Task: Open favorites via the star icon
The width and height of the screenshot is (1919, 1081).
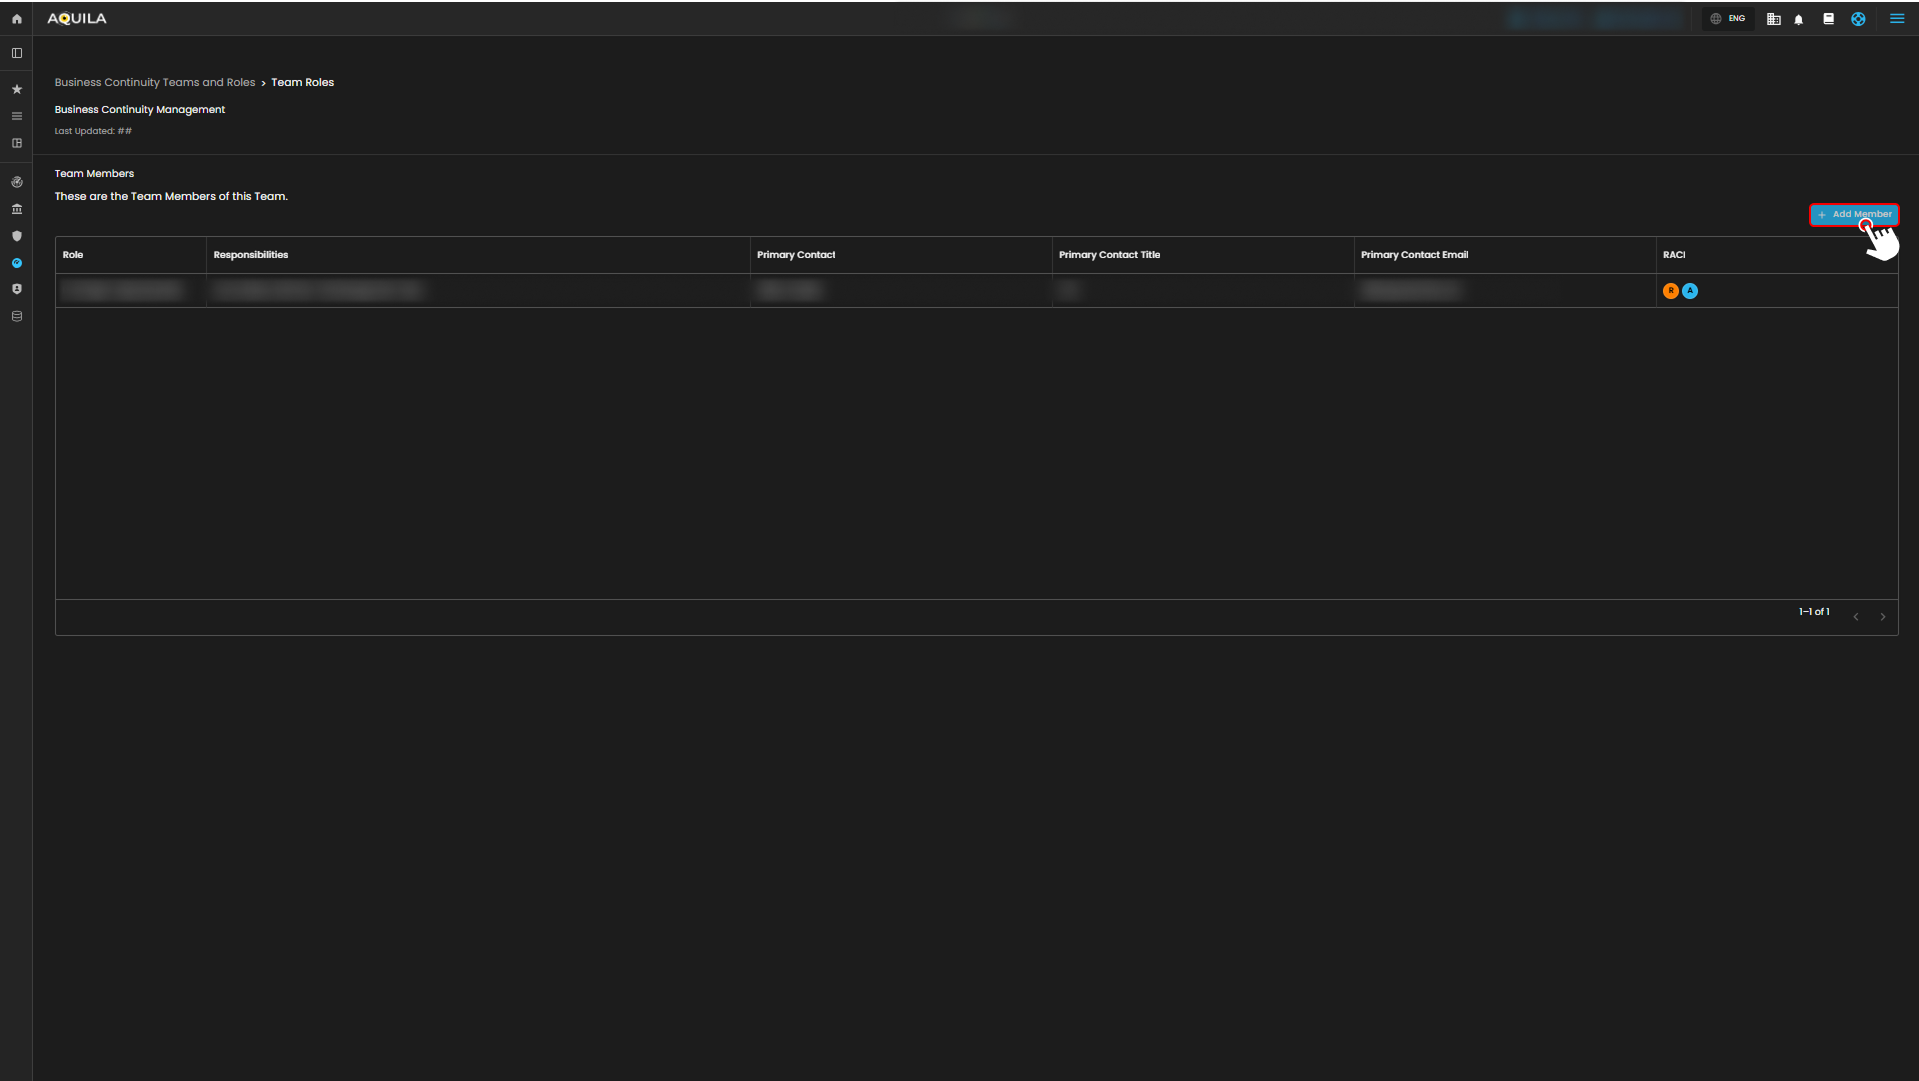Action: (17, 89)
